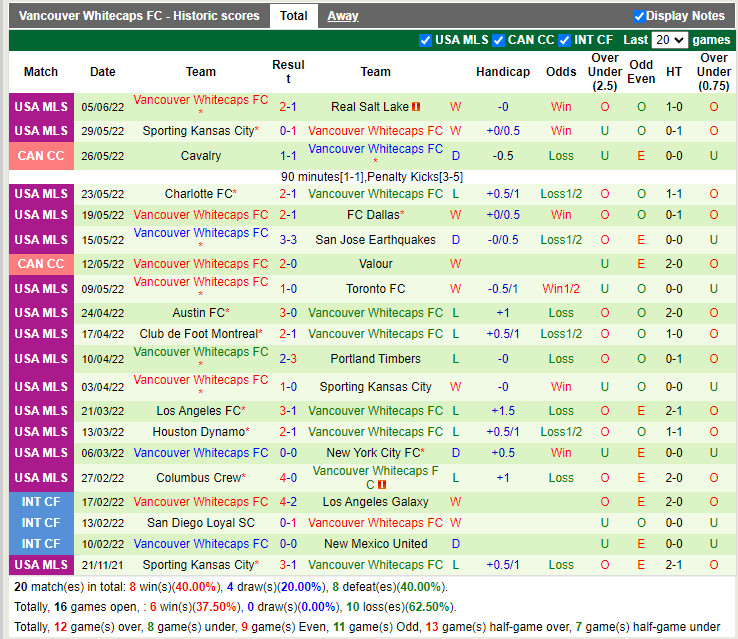Viewport: 738px width, 639px height.
Task: Open San Jose Earthquakes team page
Action: (x=375, y=240)
